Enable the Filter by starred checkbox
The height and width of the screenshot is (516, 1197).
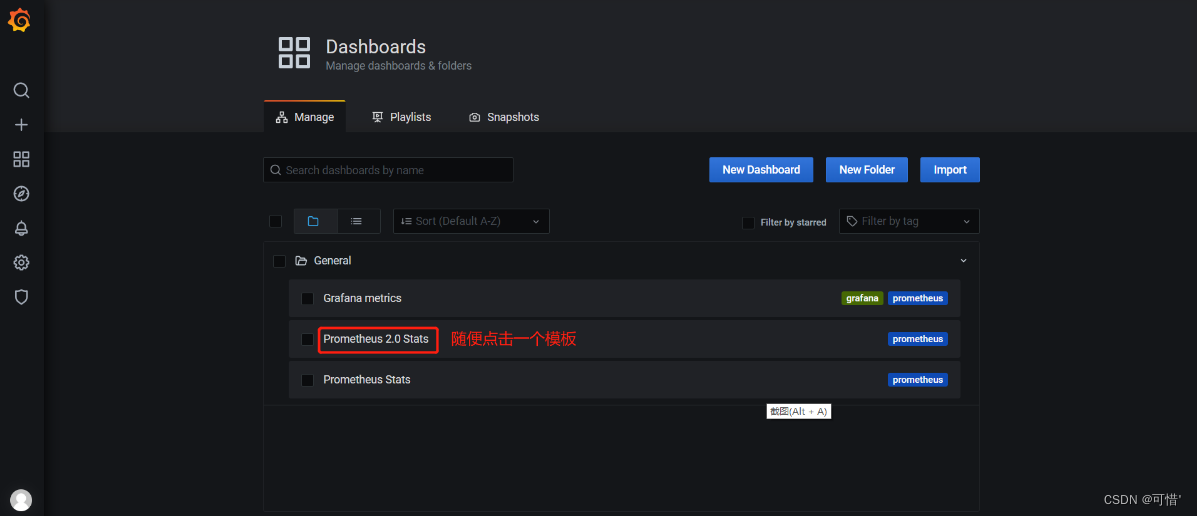[749, 223]
